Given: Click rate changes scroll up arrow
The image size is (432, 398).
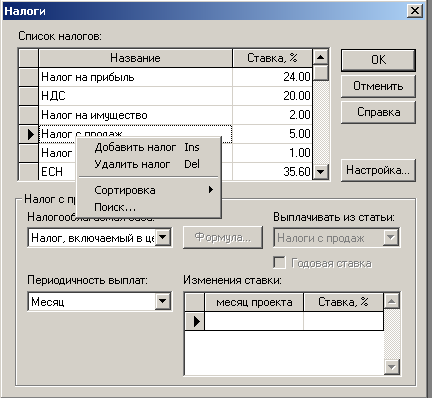Looking at the screenshot, I should tap(392, 301).
